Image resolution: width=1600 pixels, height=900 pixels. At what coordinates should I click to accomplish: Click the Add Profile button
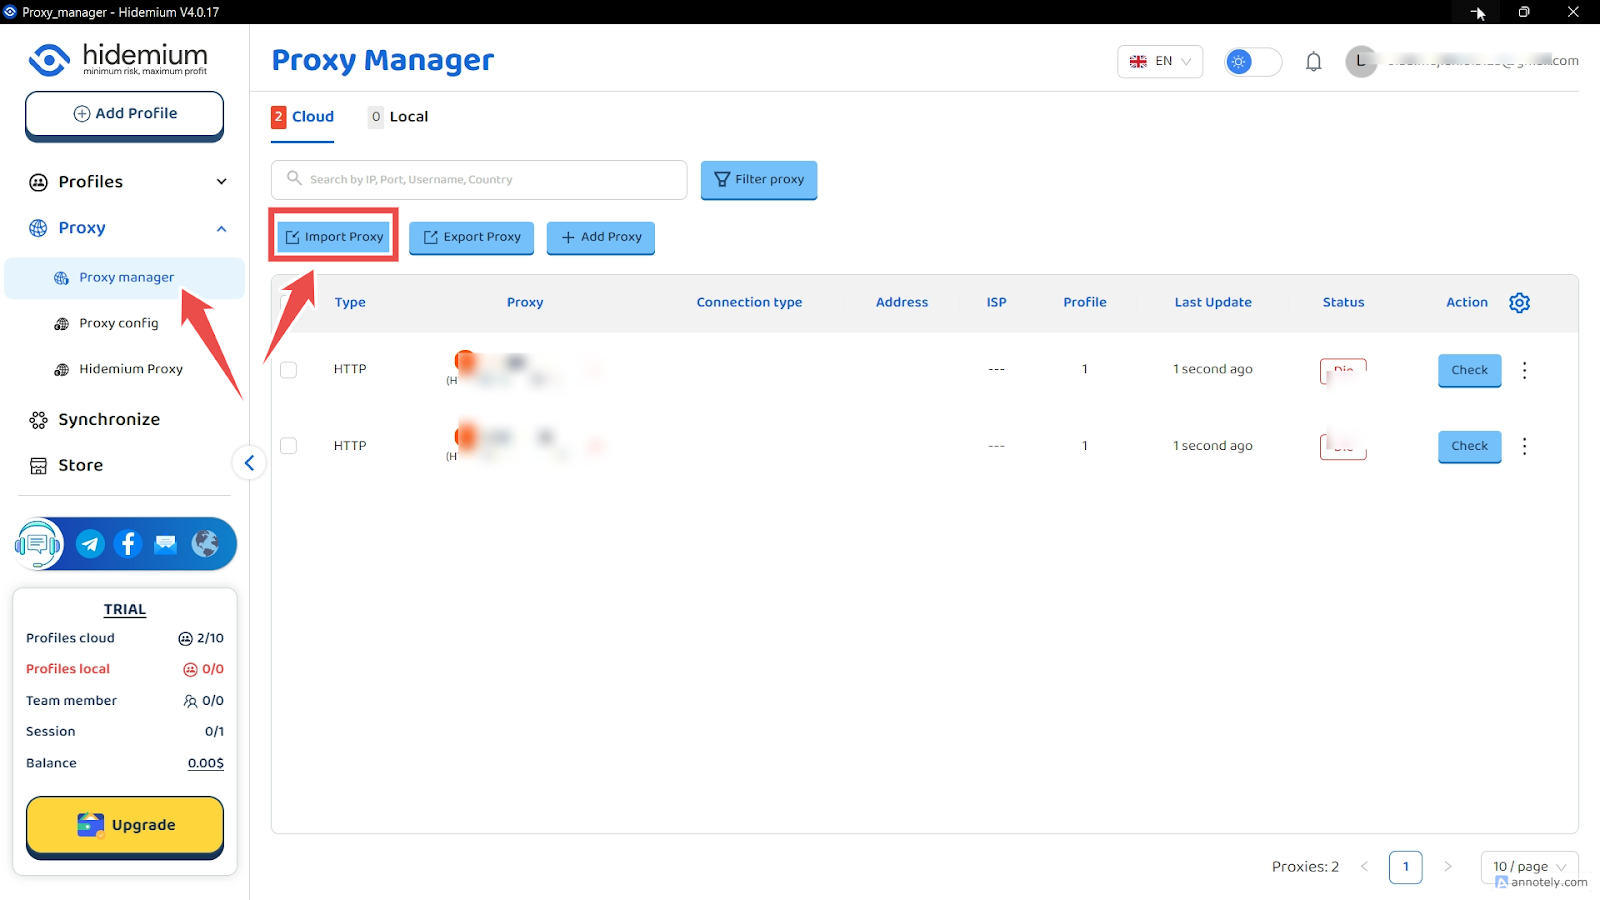(x=125, y=114)
